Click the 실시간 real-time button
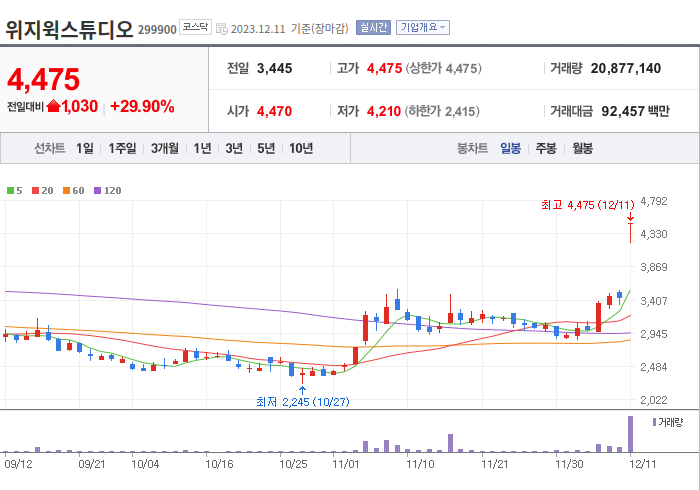Viewport: 700px width, 490px height. [373, 28]
